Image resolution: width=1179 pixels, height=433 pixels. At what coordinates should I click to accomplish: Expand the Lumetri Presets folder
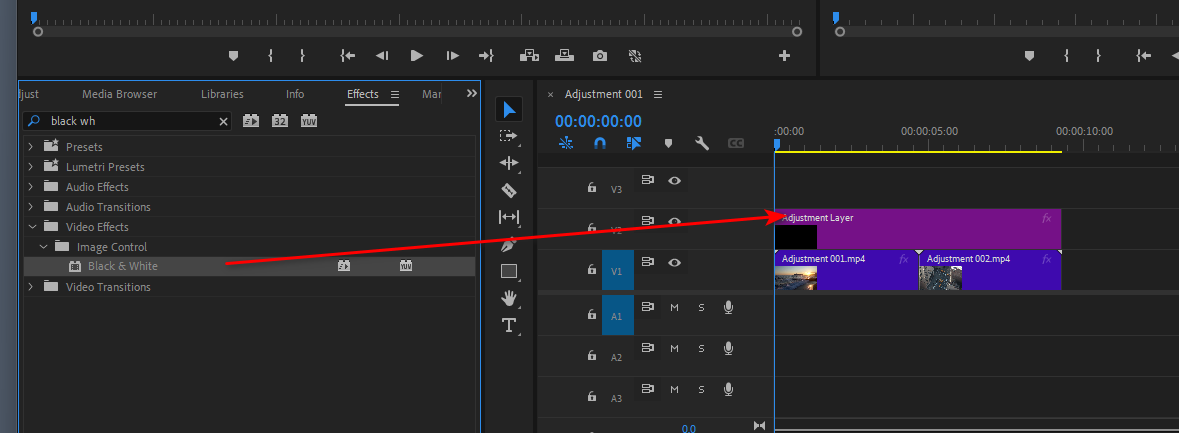click(30, 167)
